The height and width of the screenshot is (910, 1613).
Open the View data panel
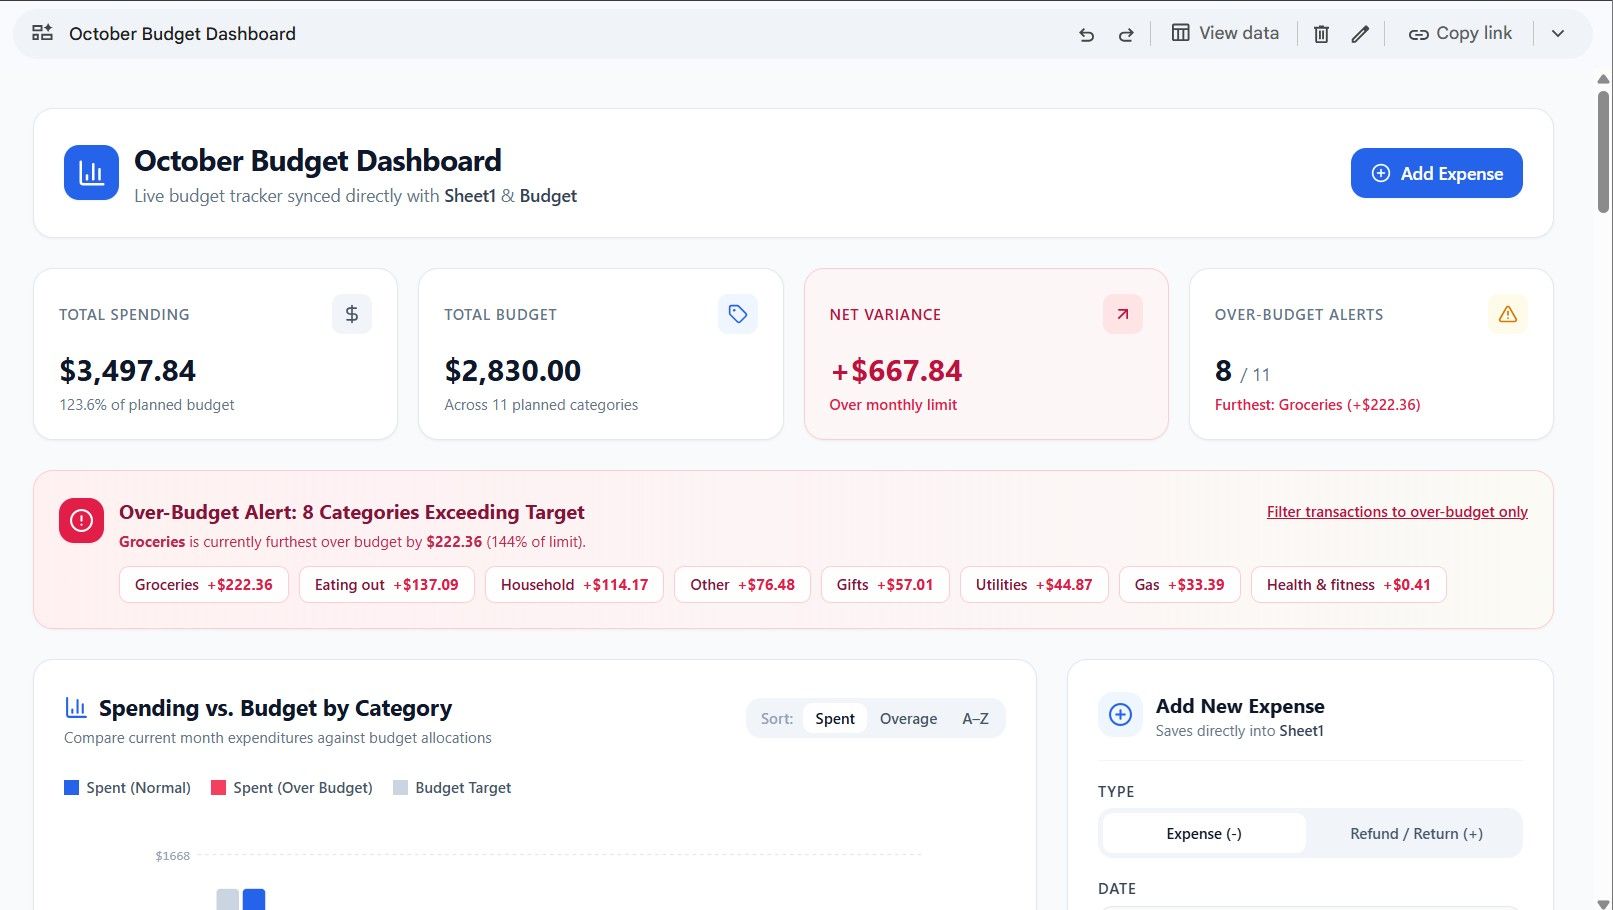[x=1225, y=33]
